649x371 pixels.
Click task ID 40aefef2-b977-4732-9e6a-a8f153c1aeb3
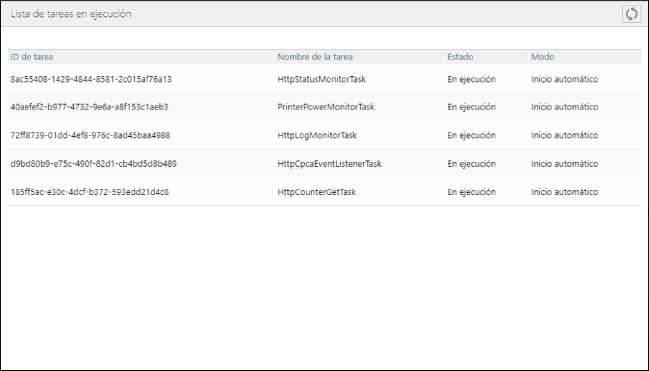89,107
